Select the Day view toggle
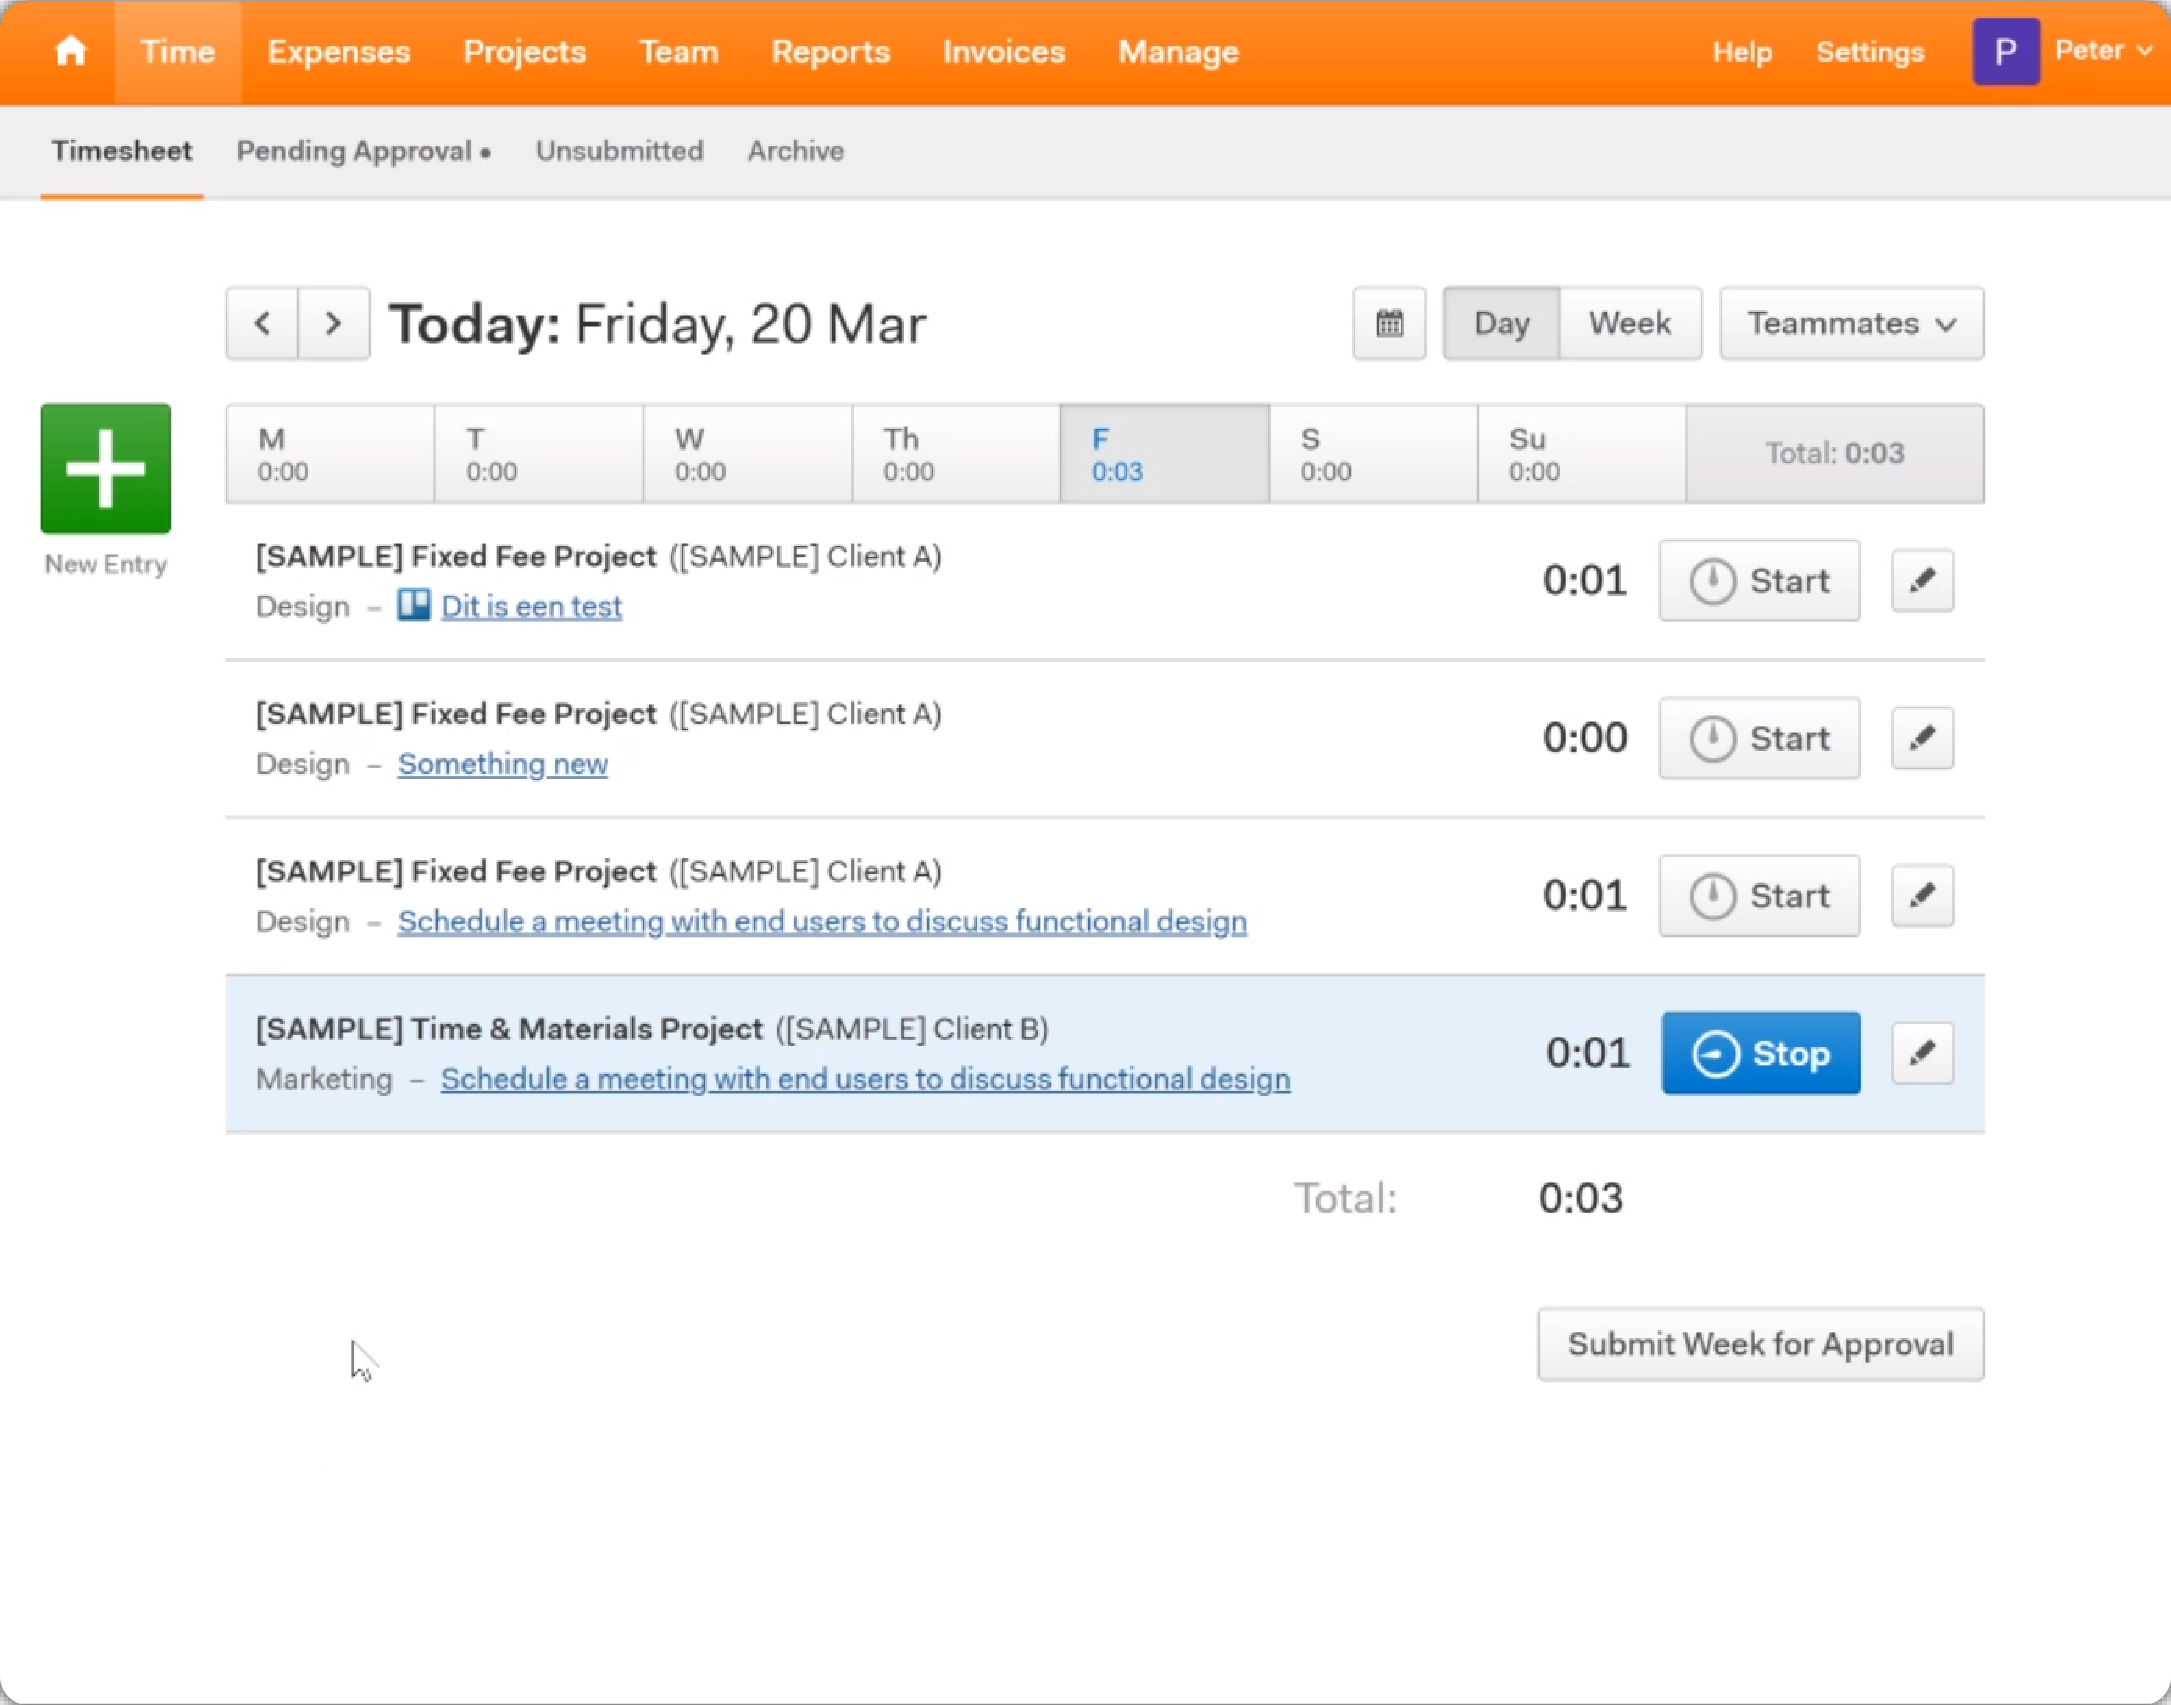2171x1705 pixels. [x=1501, y=323]
